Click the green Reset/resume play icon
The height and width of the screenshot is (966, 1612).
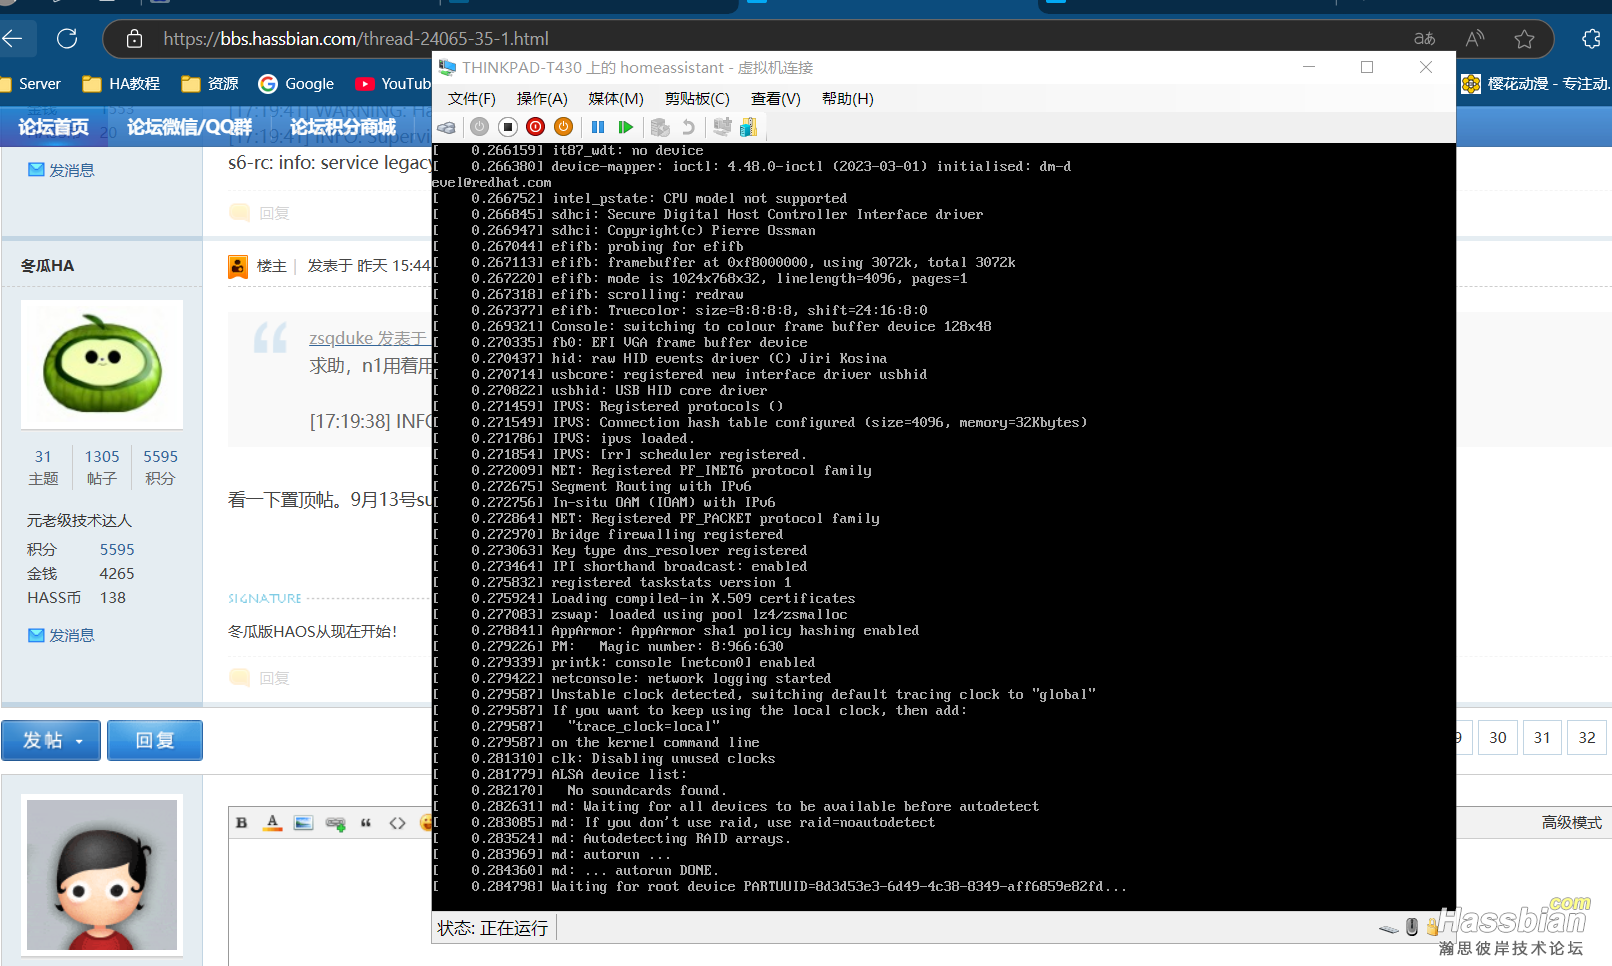pos(626,127)
